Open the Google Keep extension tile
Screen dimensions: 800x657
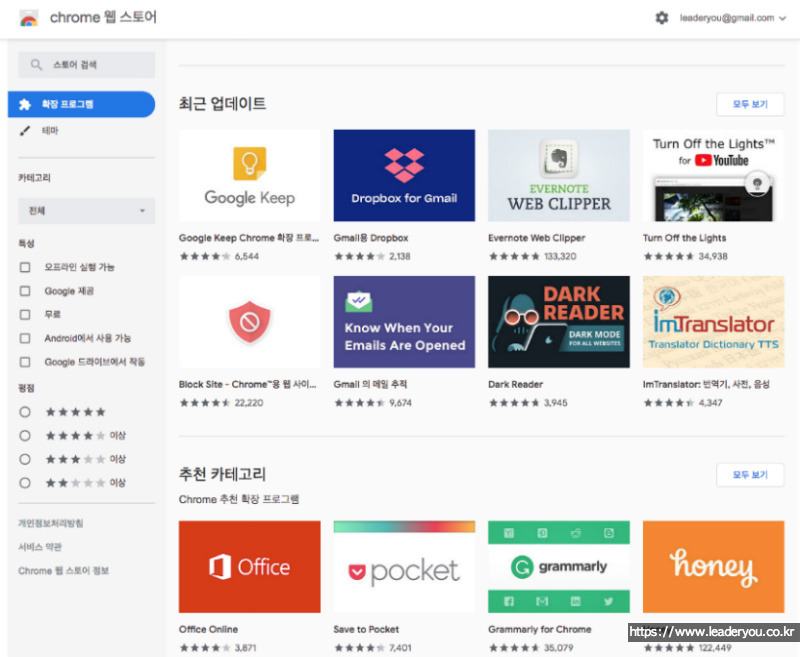click(249, 175)
